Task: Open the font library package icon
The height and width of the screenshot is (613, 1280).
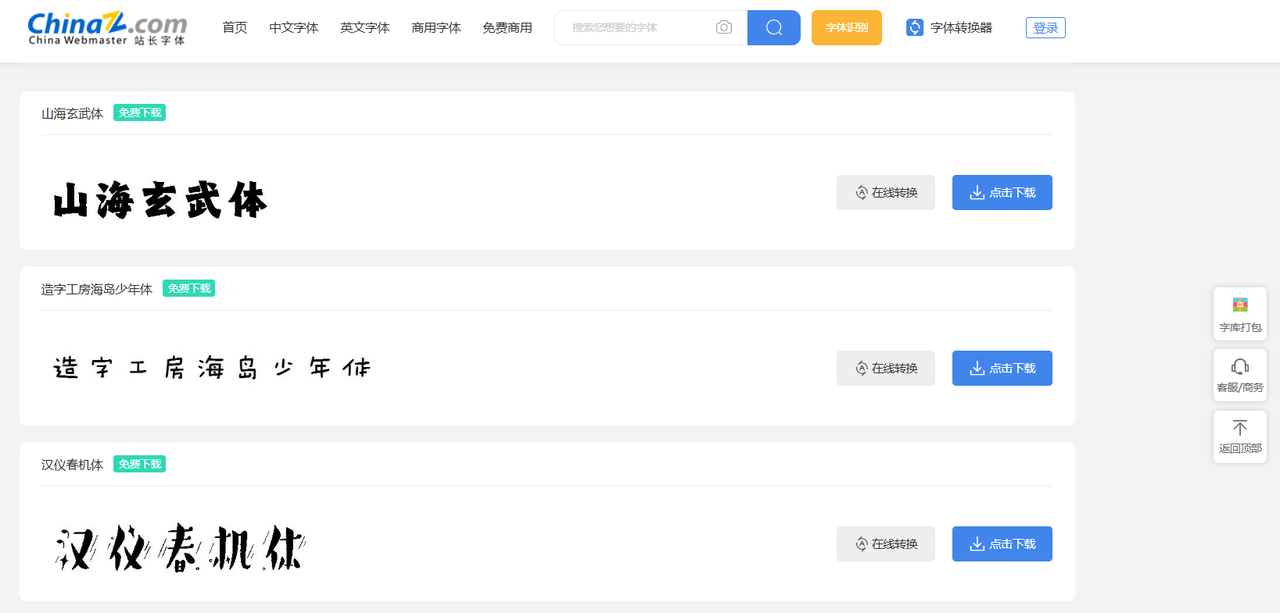Action: tap(1239, 306)
